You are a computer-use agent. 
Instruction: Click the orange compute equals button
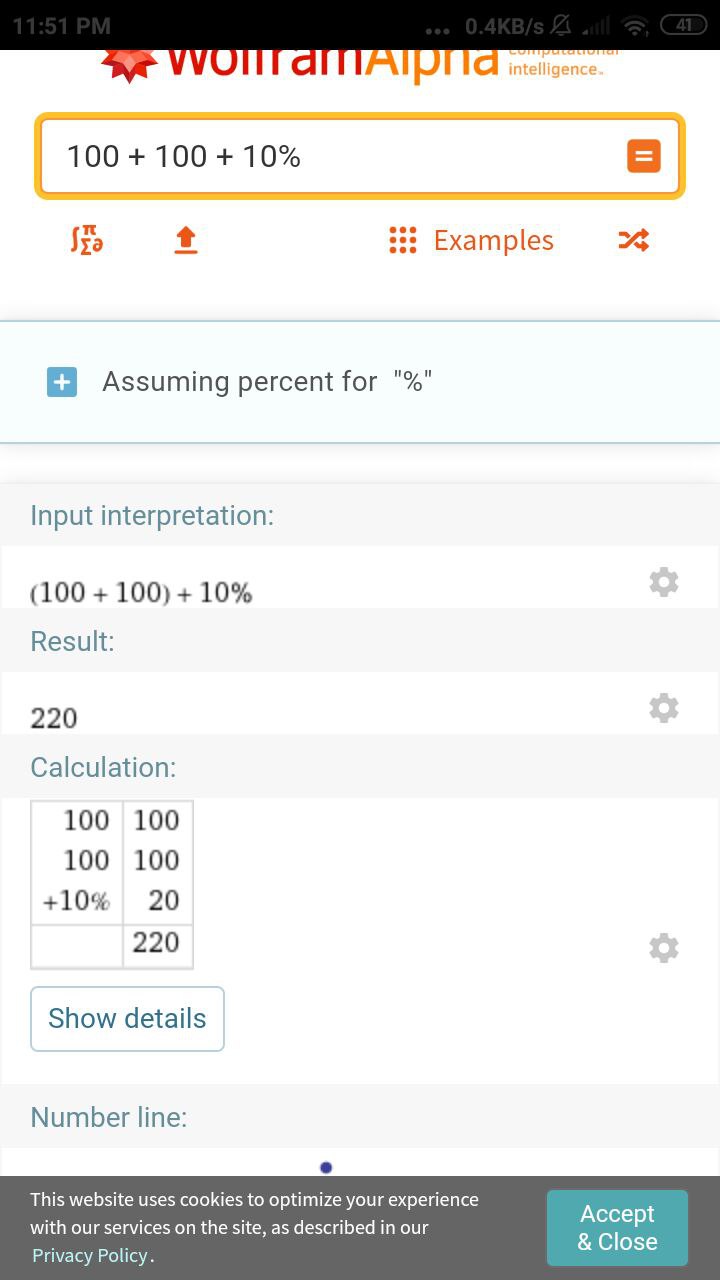[x=643, y=156]
